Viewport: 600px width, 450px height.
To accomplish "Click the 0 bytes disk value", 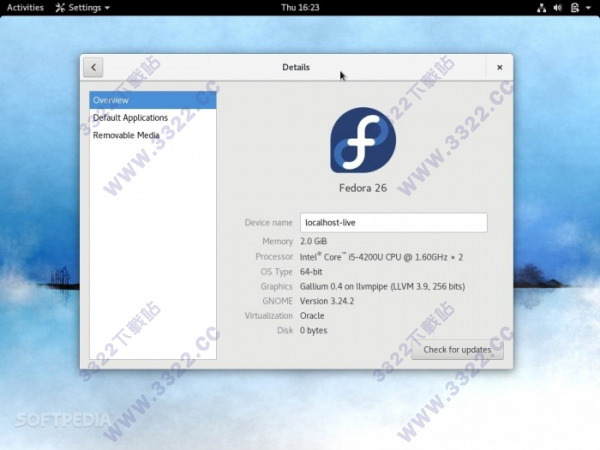I will [x=313, y=330].
